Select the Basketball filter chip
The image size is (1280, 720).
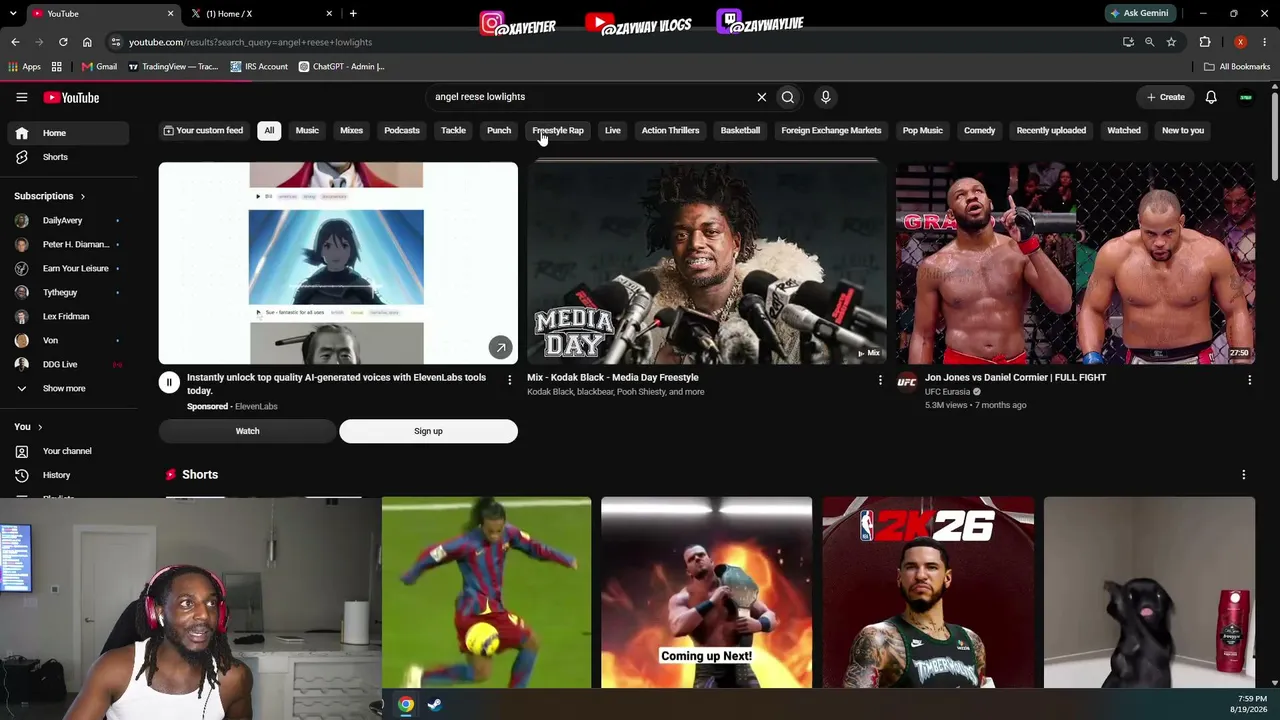point(740,130)
